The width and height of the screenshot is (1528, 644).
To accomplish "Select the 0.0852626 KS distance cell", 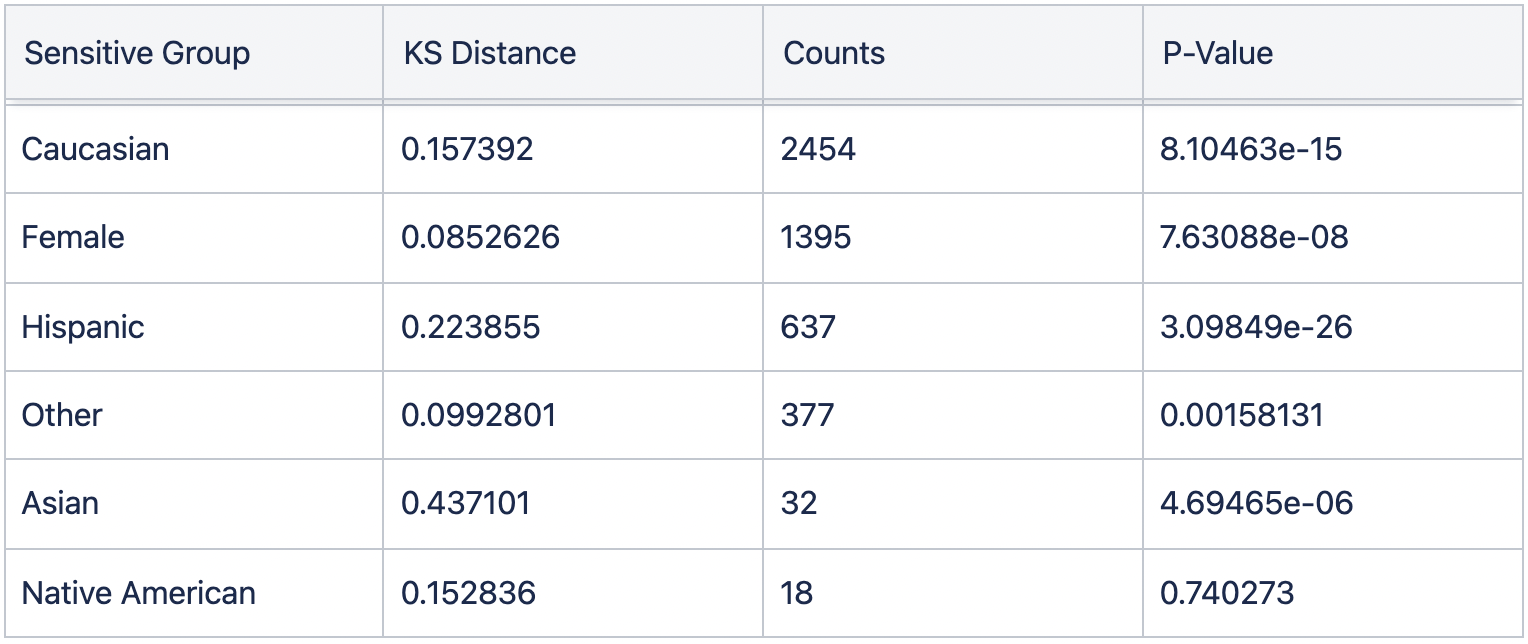I will 480,237.
